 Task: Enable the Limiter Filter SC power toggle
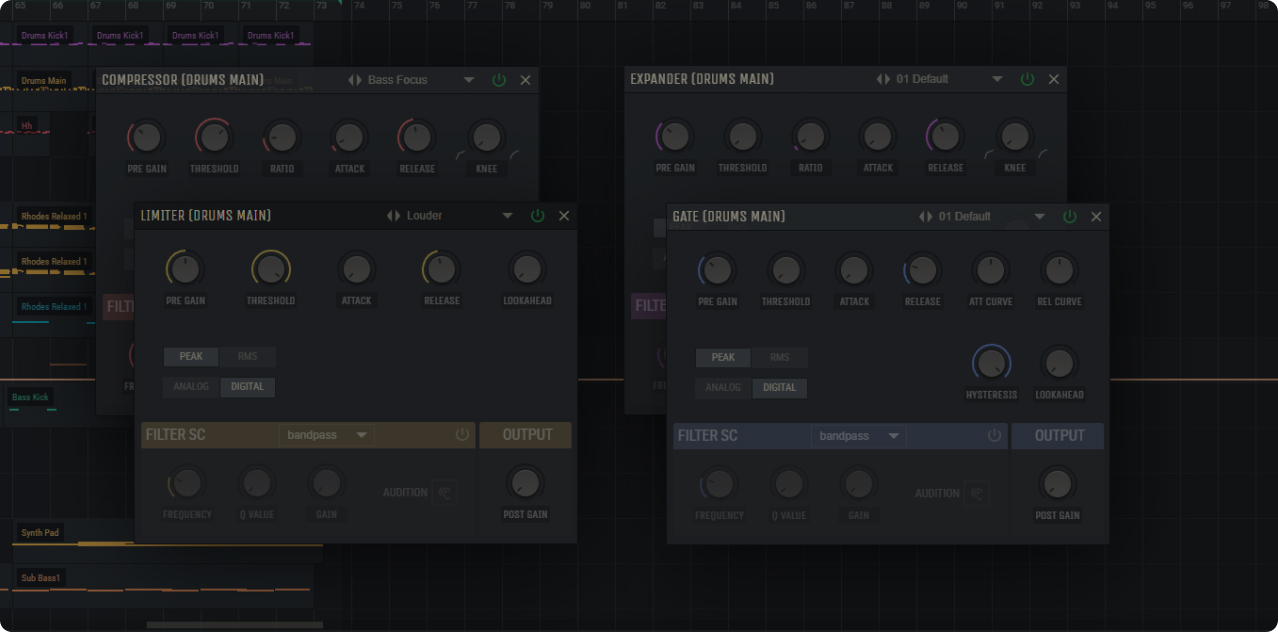(x=462, y=435)
